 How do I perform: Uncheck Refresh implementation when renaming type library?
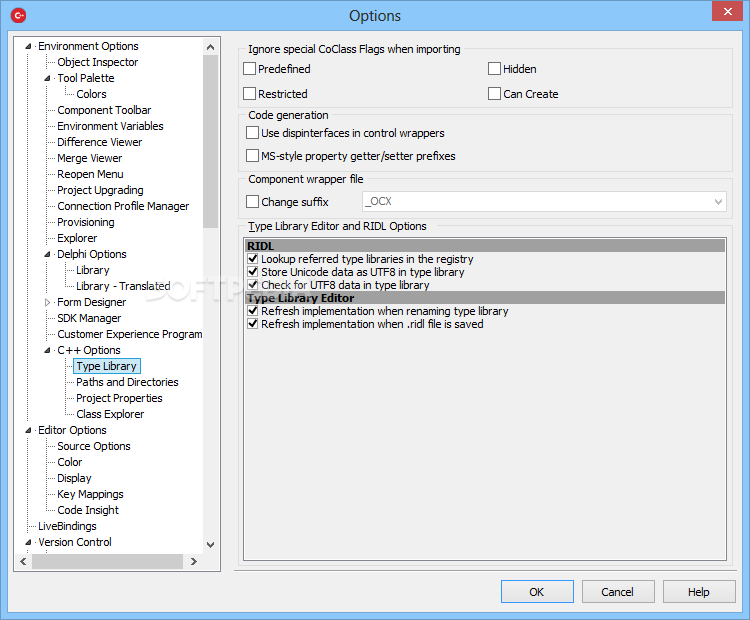click(x=253, y=311)
